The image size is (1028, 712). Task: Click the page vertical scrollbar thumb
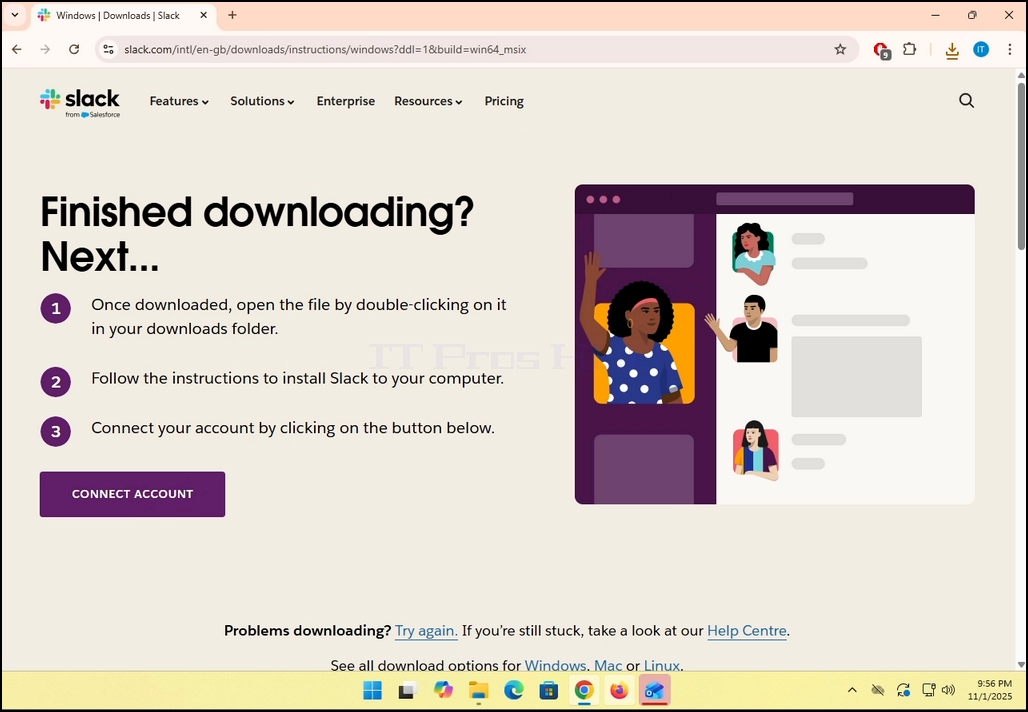point(1021,166)
